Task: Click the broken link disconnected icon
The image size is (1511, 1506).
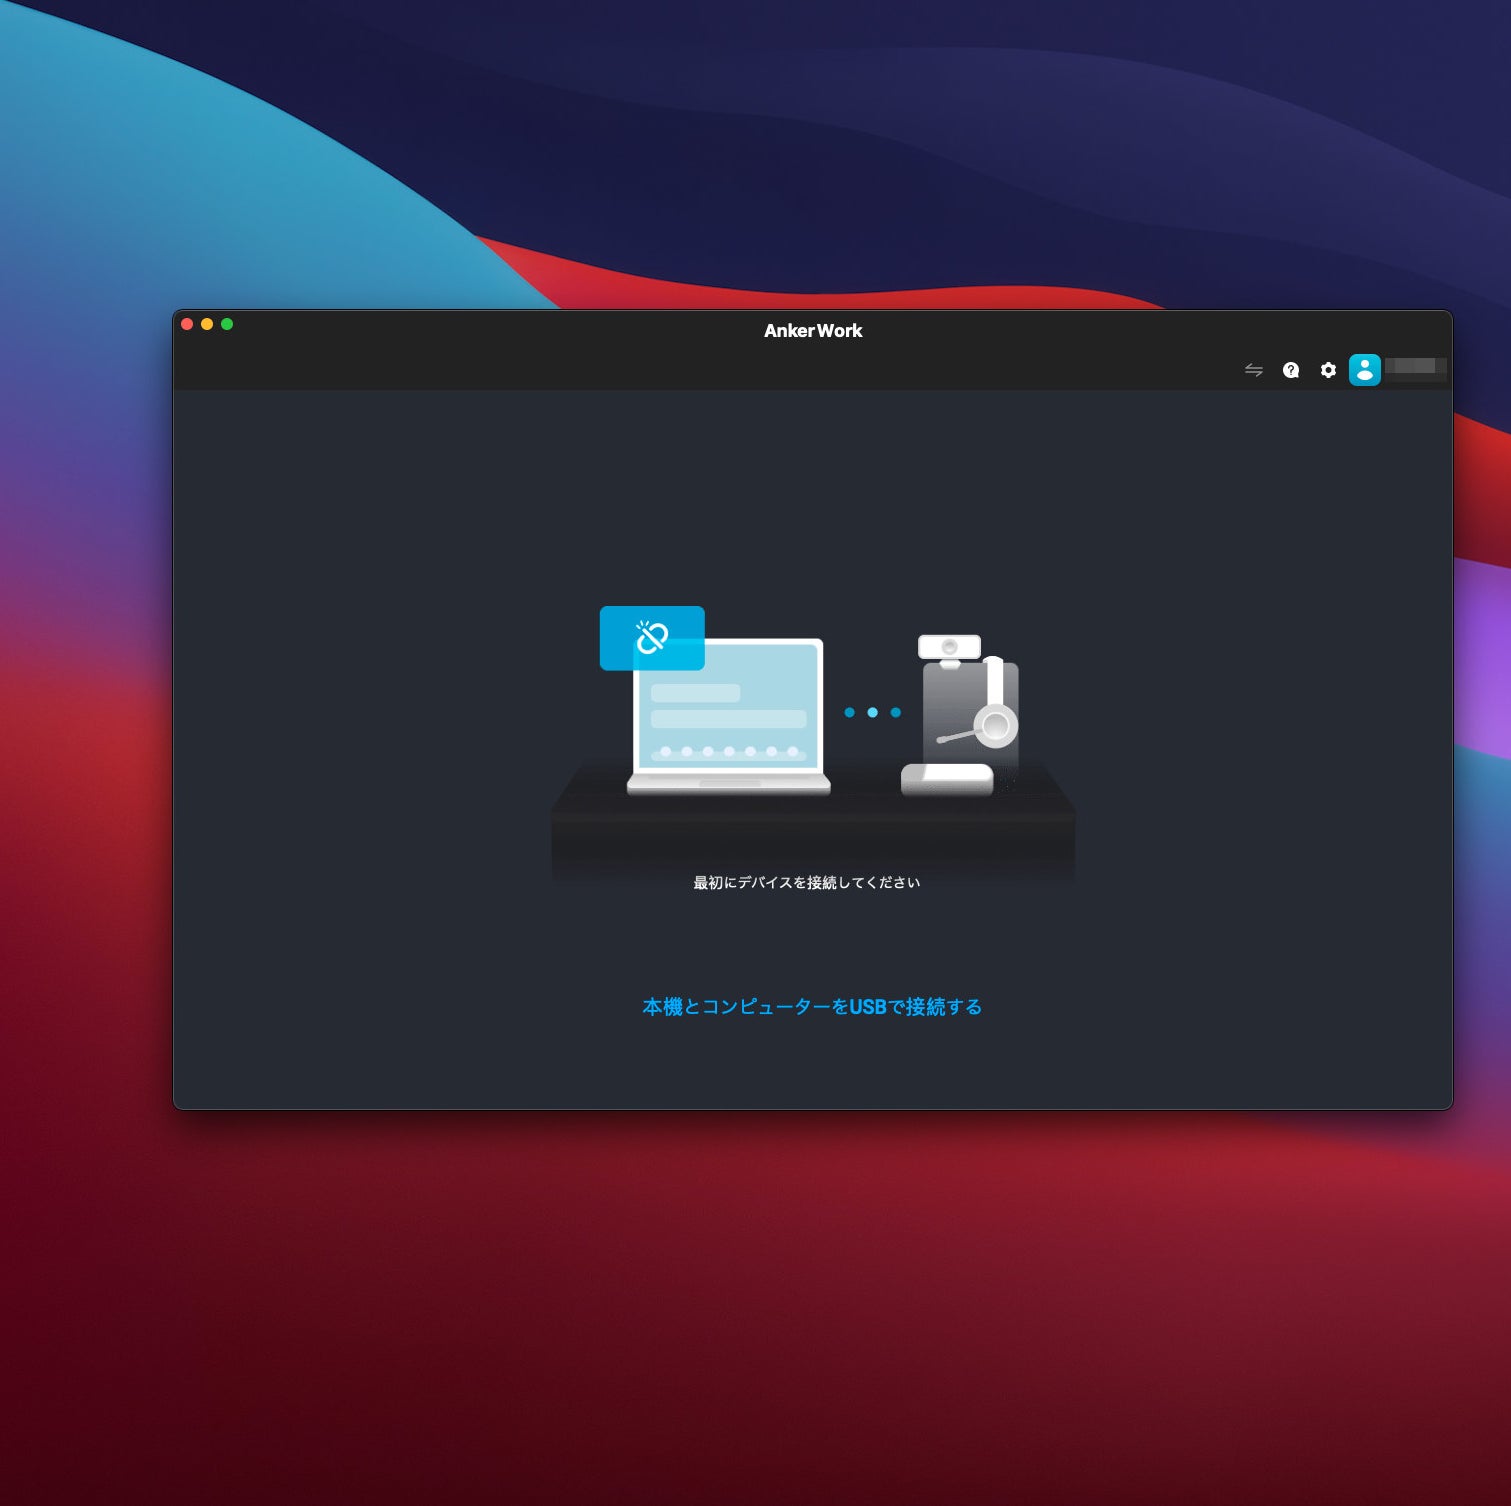Action: tap(652, 637)
